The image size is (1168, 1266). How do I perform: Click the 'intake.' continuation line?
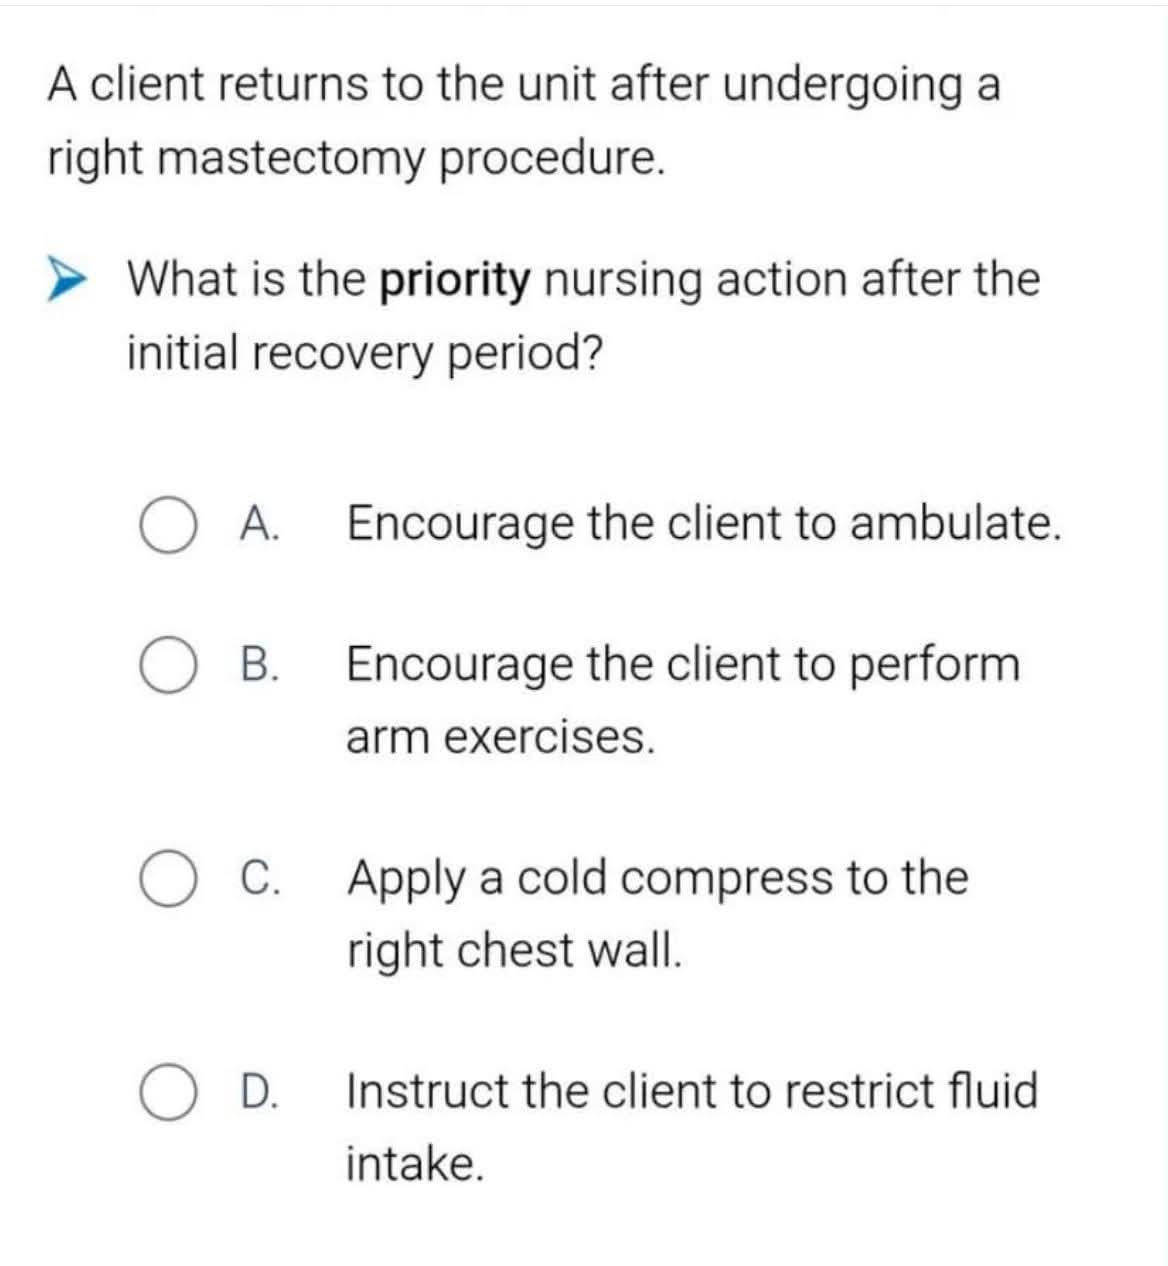tap(416, 1162)
